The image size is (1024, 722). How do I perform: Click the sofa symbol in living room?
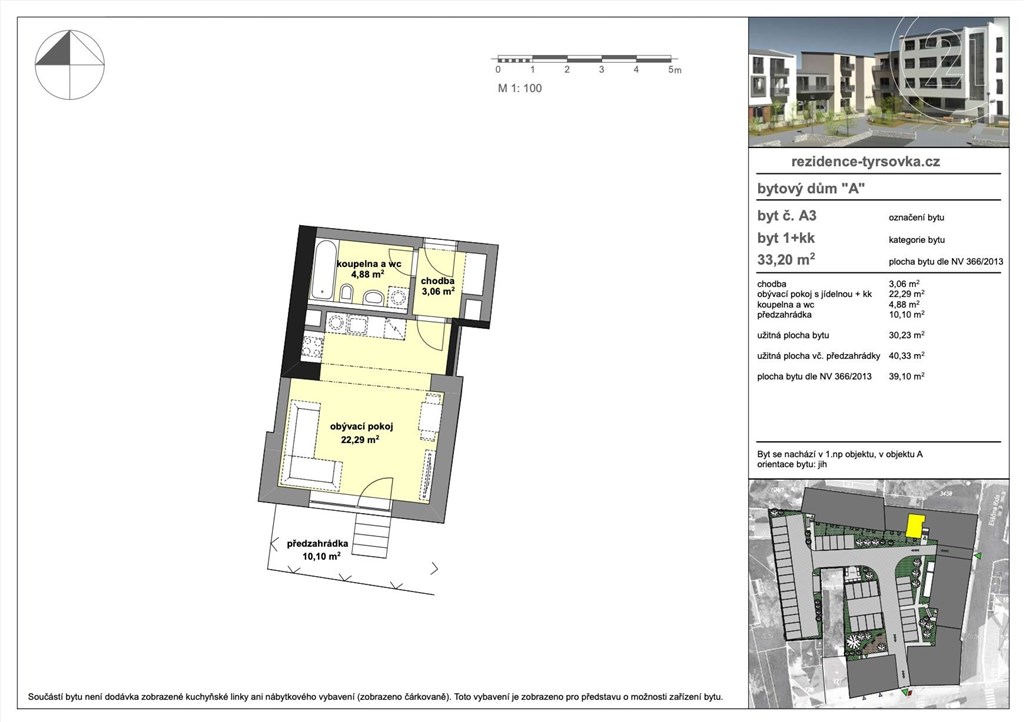tap(309, 446)
